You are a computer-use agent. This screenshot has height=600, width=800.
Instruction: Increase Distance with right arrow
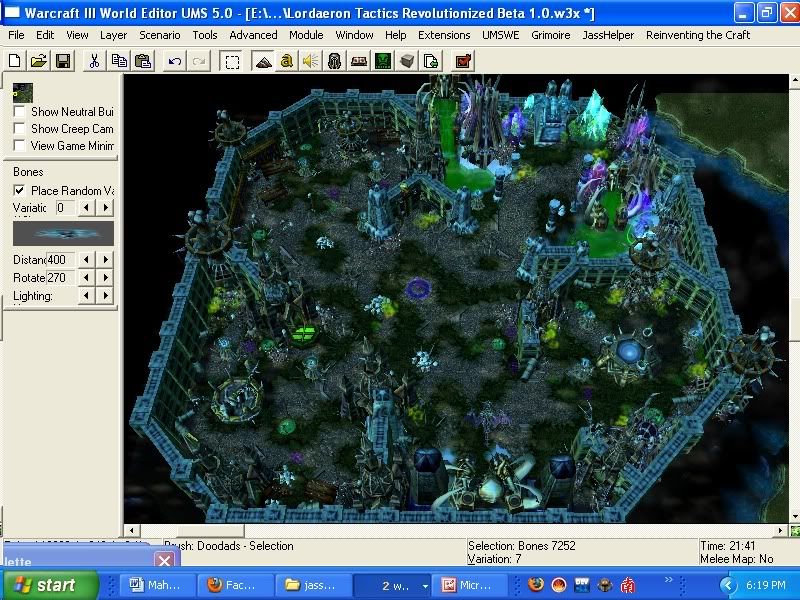106,260
